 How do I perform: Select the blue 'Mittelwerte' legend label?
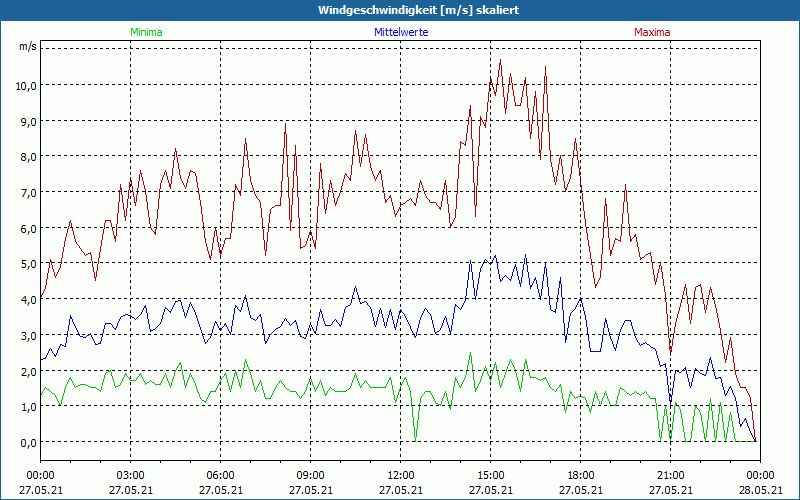401,32
